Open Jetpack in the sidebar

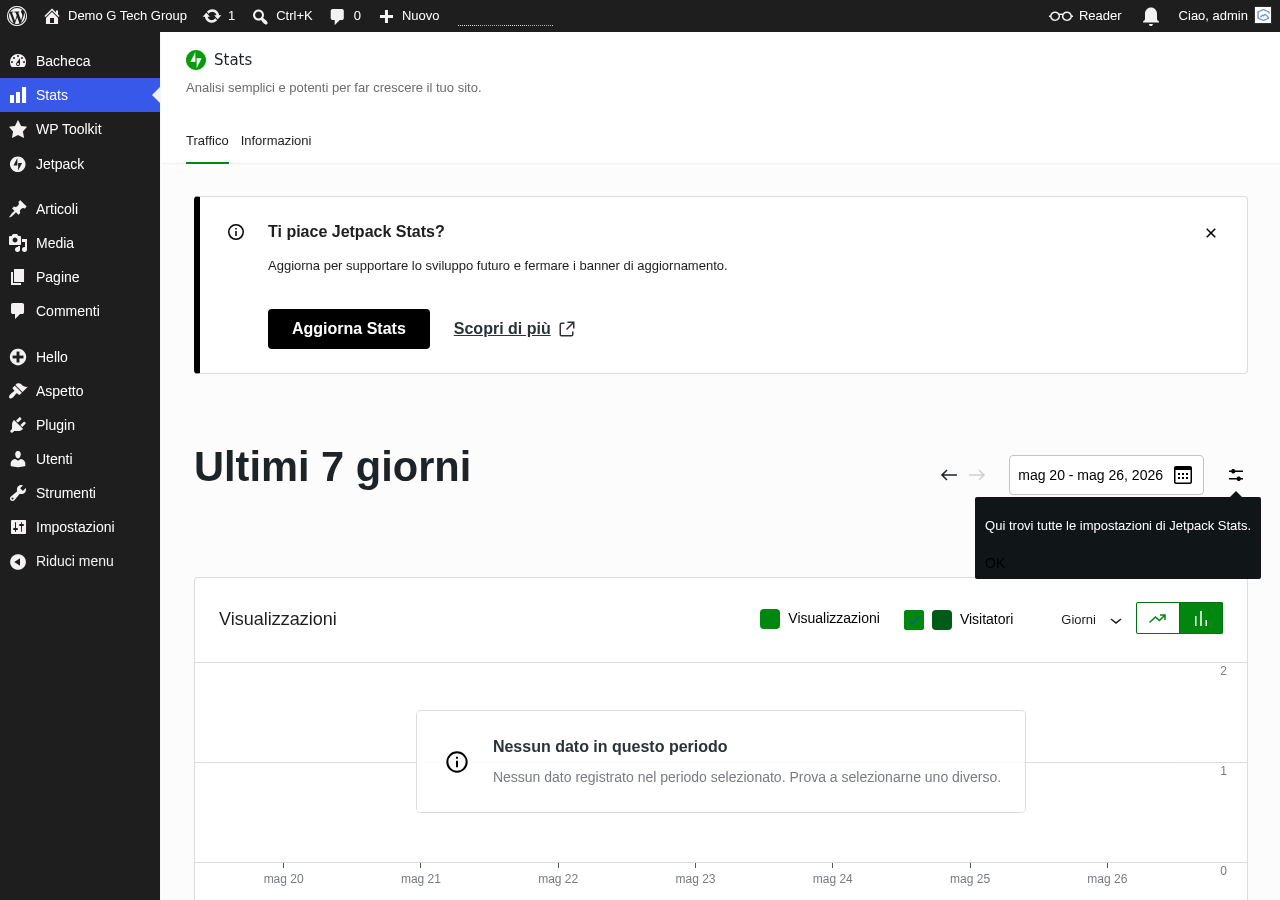pos(80,164)
